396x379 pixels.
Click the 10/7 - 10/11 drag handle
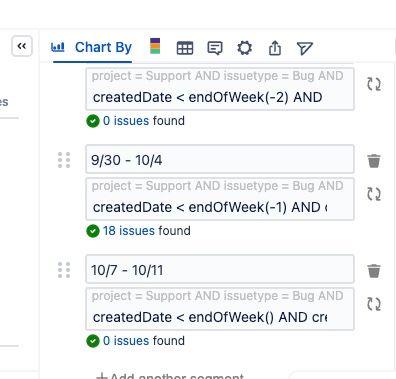pos(64,270)
